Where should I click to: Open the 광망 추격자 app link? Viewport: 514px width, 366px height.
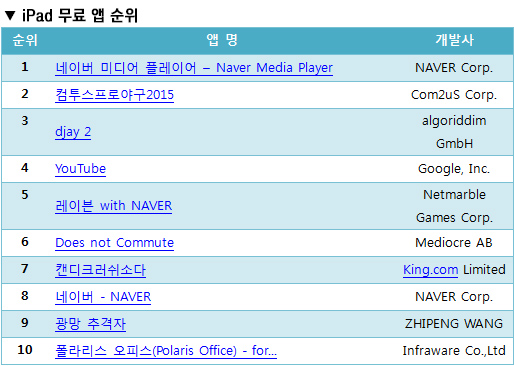(90, 324)
